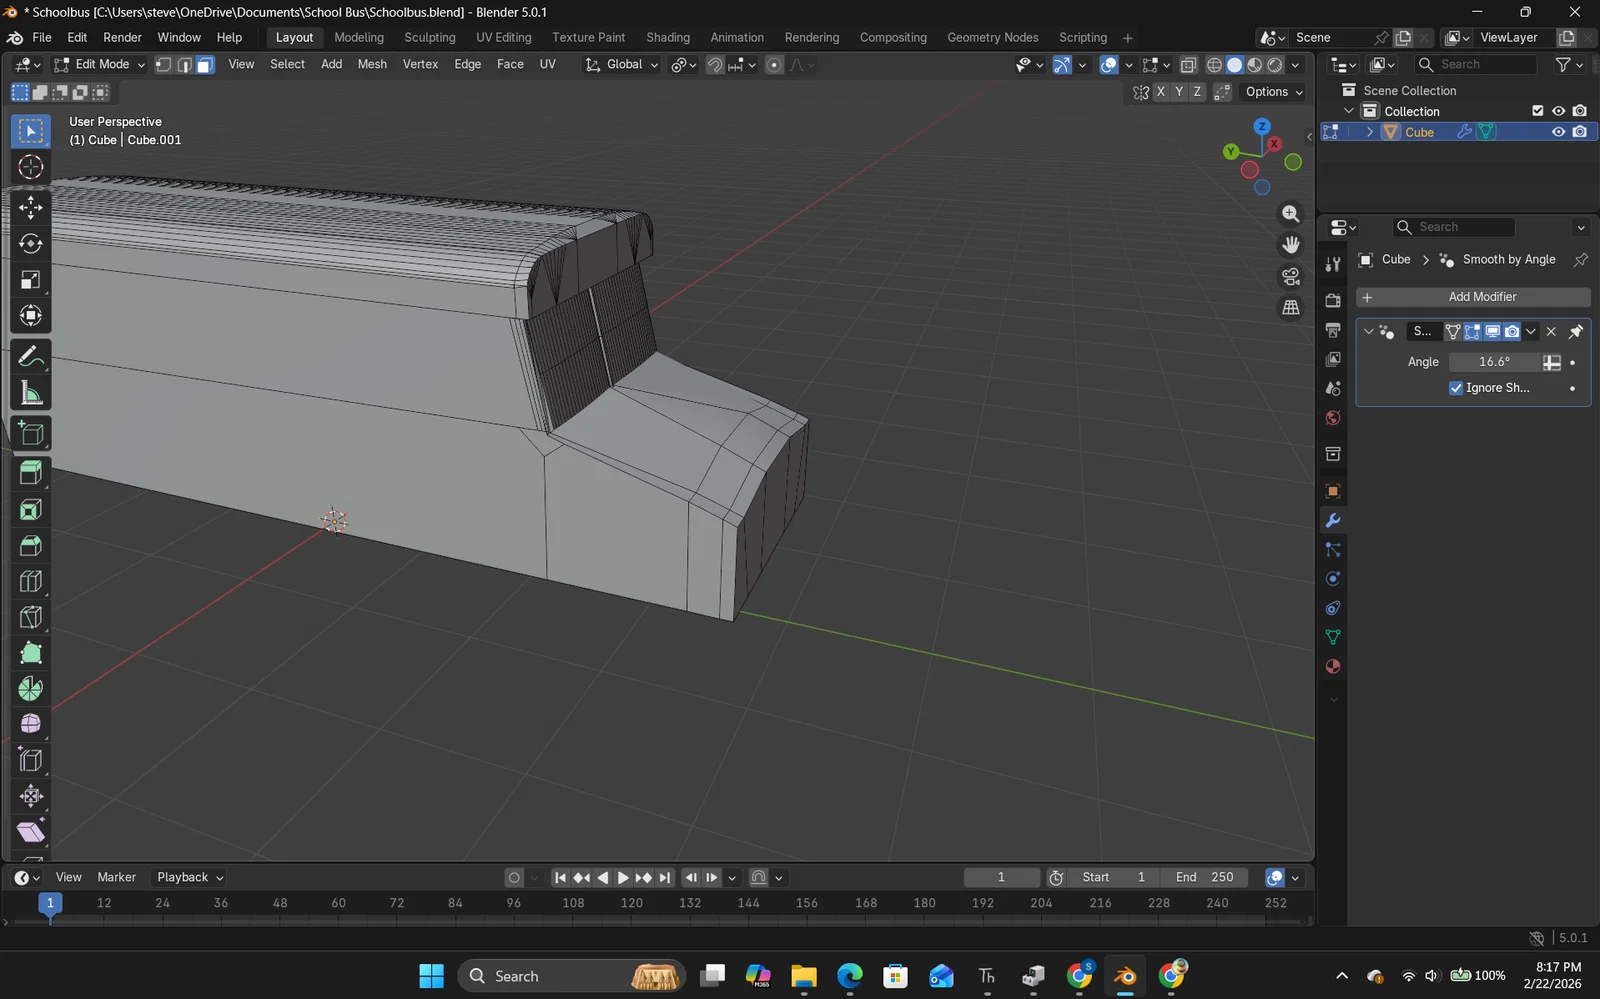This screenshot has height=999, width=1600.
Task: Open the Global transform orientation dropdown
Action: click(622, 64)
